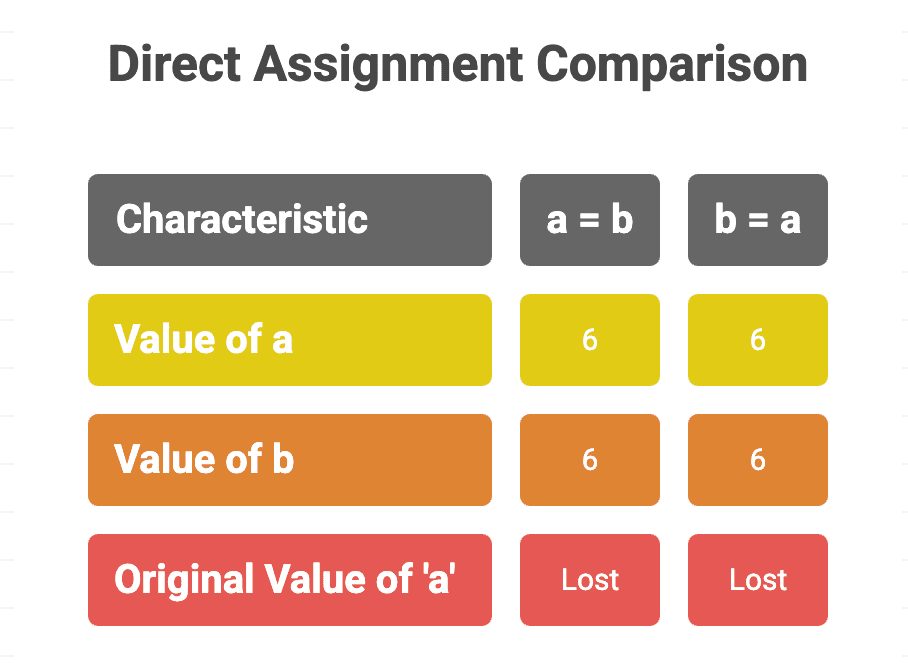Select yellow cell 6 under 'b = a'

(758, 340)
